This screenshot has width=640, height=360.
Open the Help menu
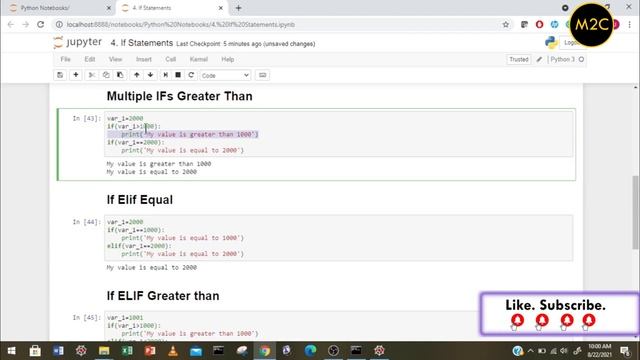pos(228,59)
